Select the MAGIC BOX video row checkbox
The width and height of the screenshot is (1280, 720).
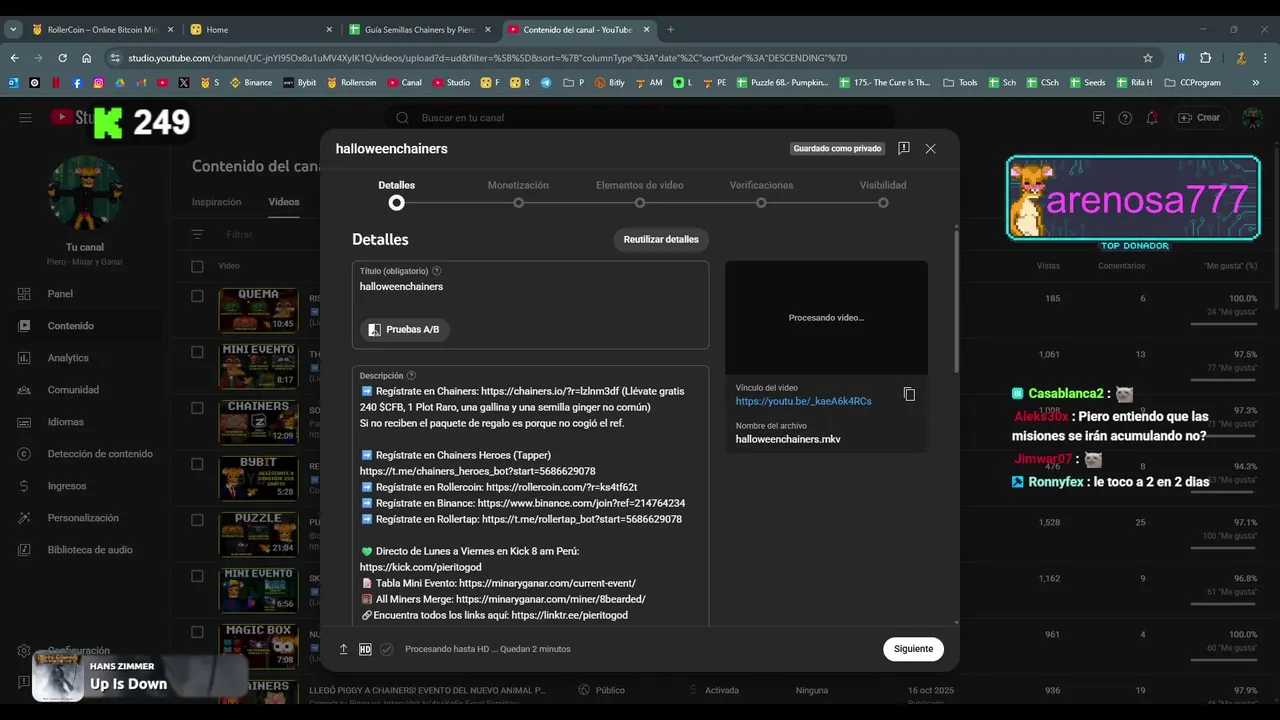coord(197,632)
